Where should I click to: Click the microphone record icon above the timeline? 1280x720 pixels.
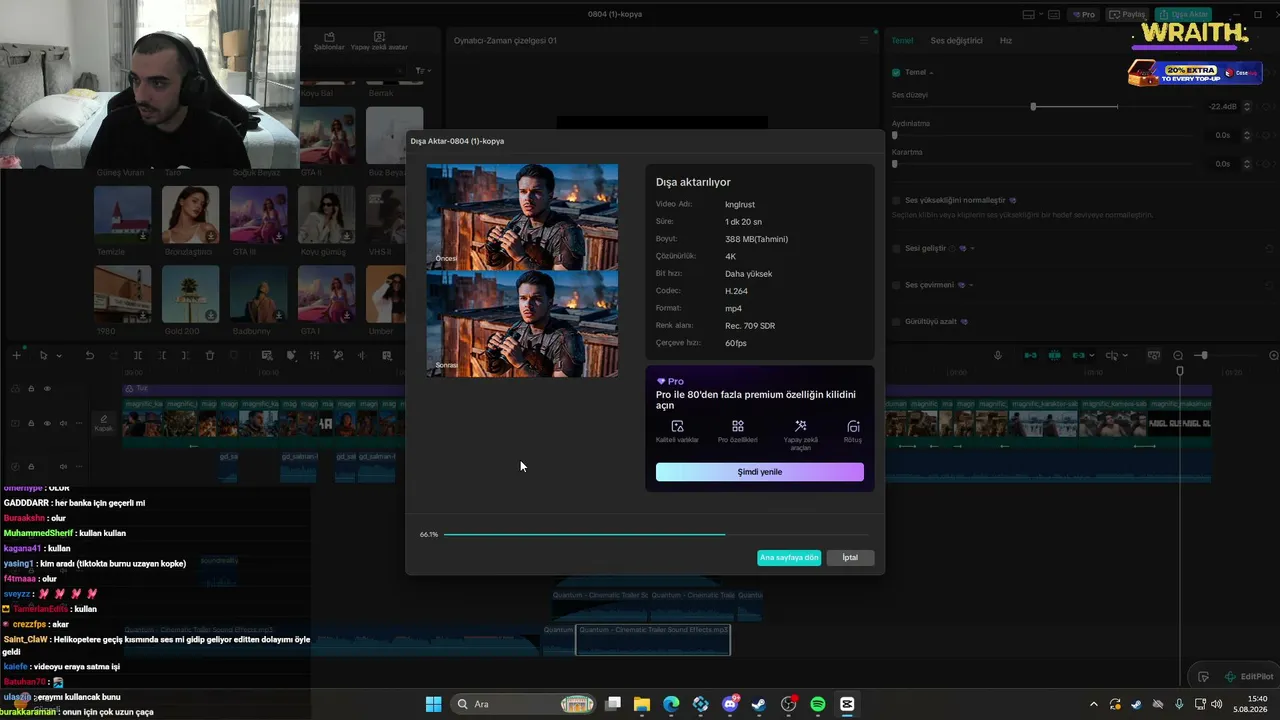[x=997, y=356]
